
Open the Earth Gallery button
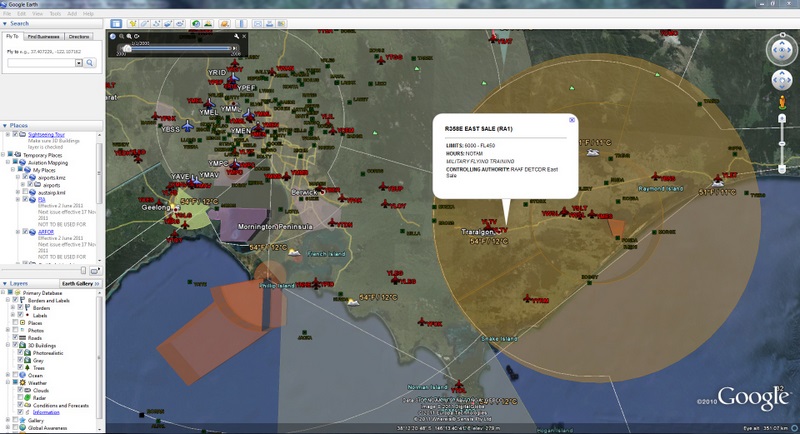80,284
